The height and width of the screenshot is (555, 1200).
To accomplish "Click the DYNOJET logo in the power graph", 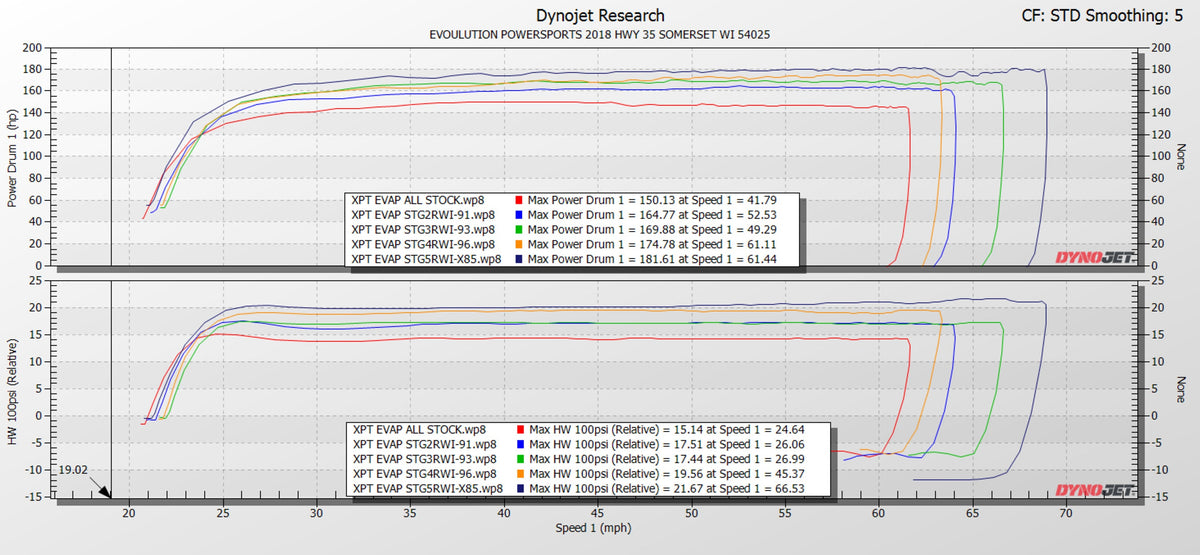I will point(1094,258).
